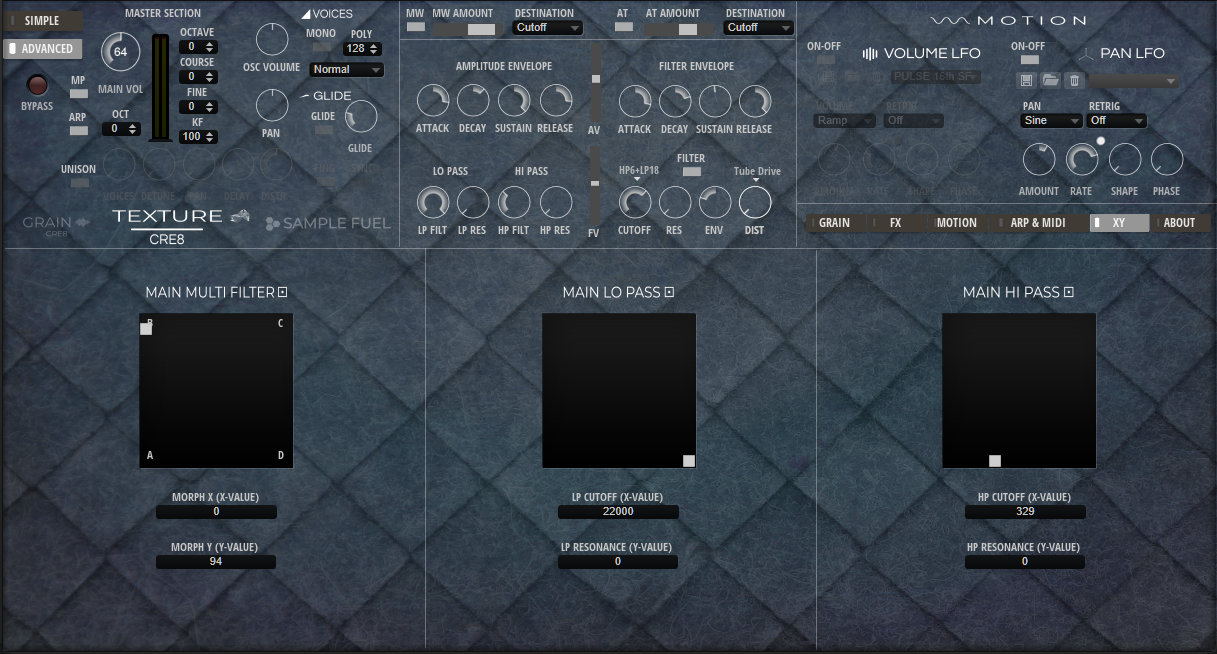Click the KF 100 stepper arrows
The height and width of the screenshot is (654, 1217).
[211, 137]
